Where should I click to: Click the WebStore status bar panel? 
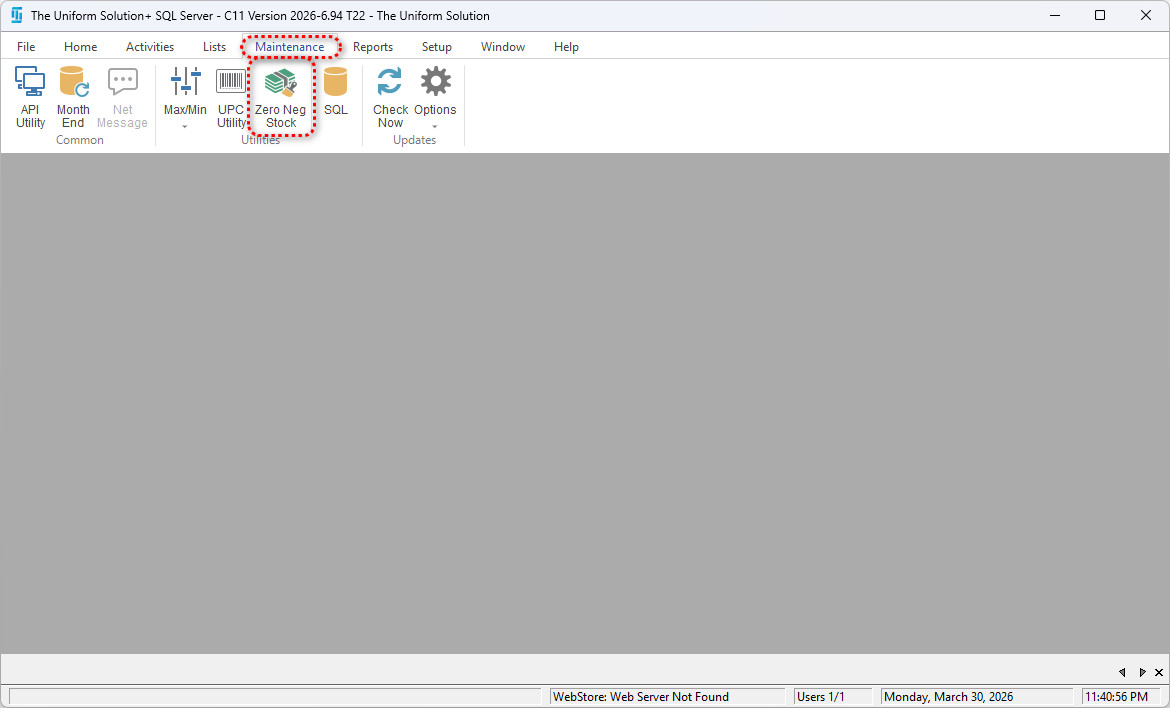tap(667, 697)
